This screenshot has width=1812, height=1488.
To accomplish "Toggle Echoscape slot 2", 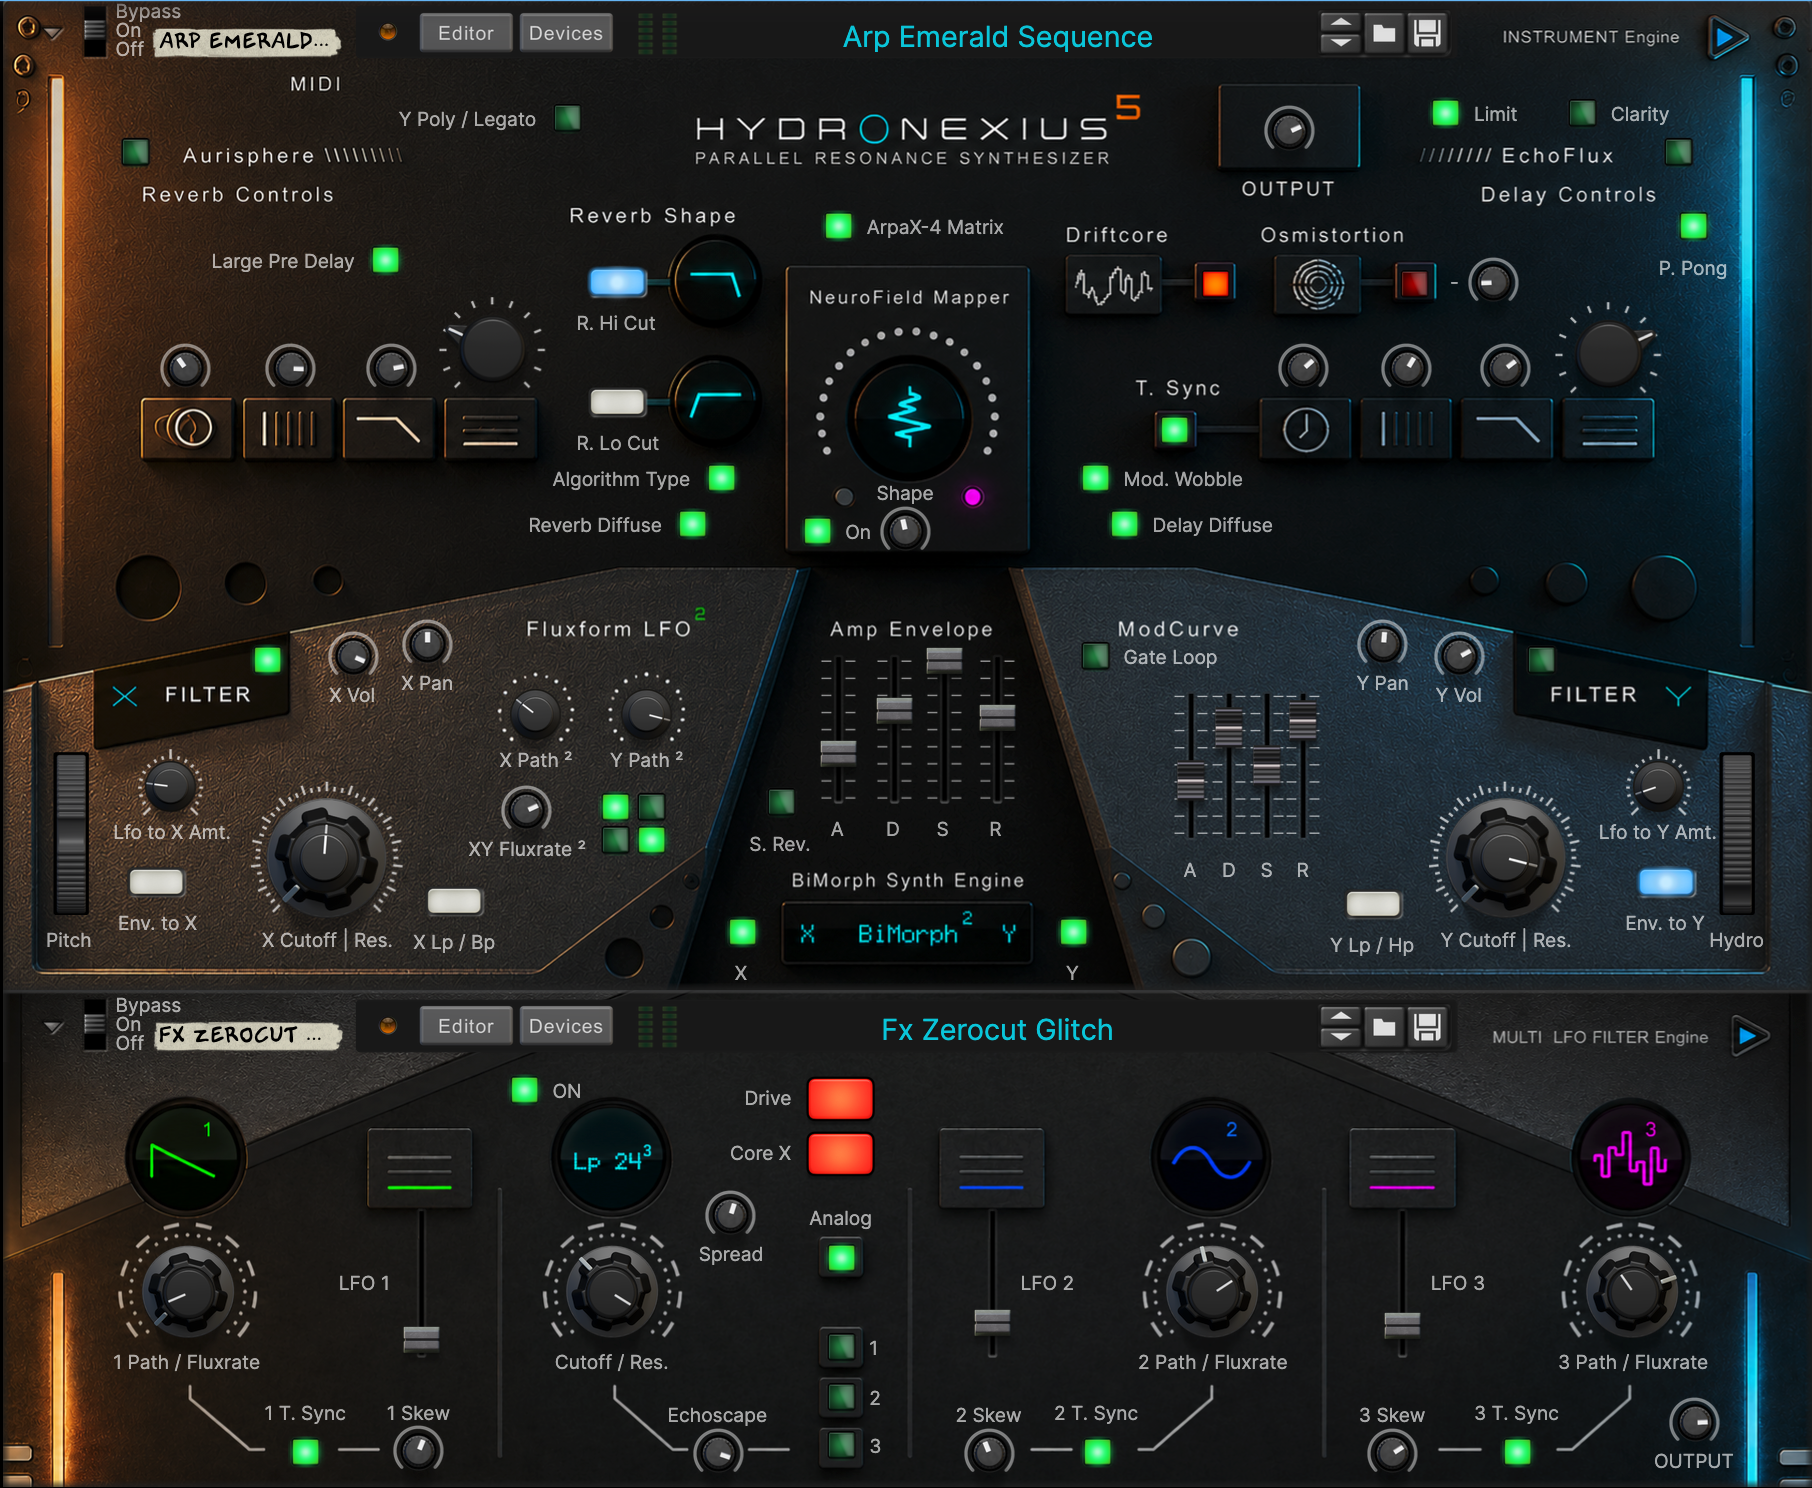I will 842,1397.
